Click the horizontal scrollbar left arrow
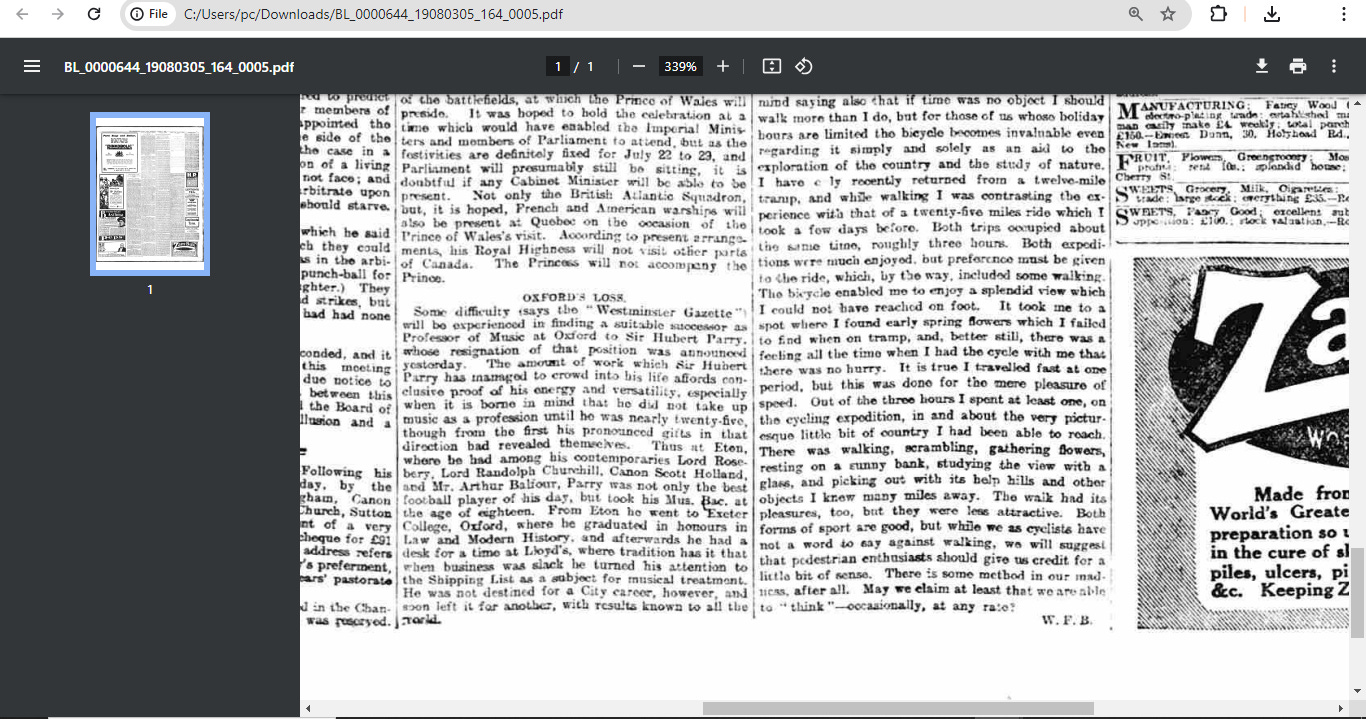This screenshot has width=1366, height=719. pyautogui.click(x=308, y=709)
